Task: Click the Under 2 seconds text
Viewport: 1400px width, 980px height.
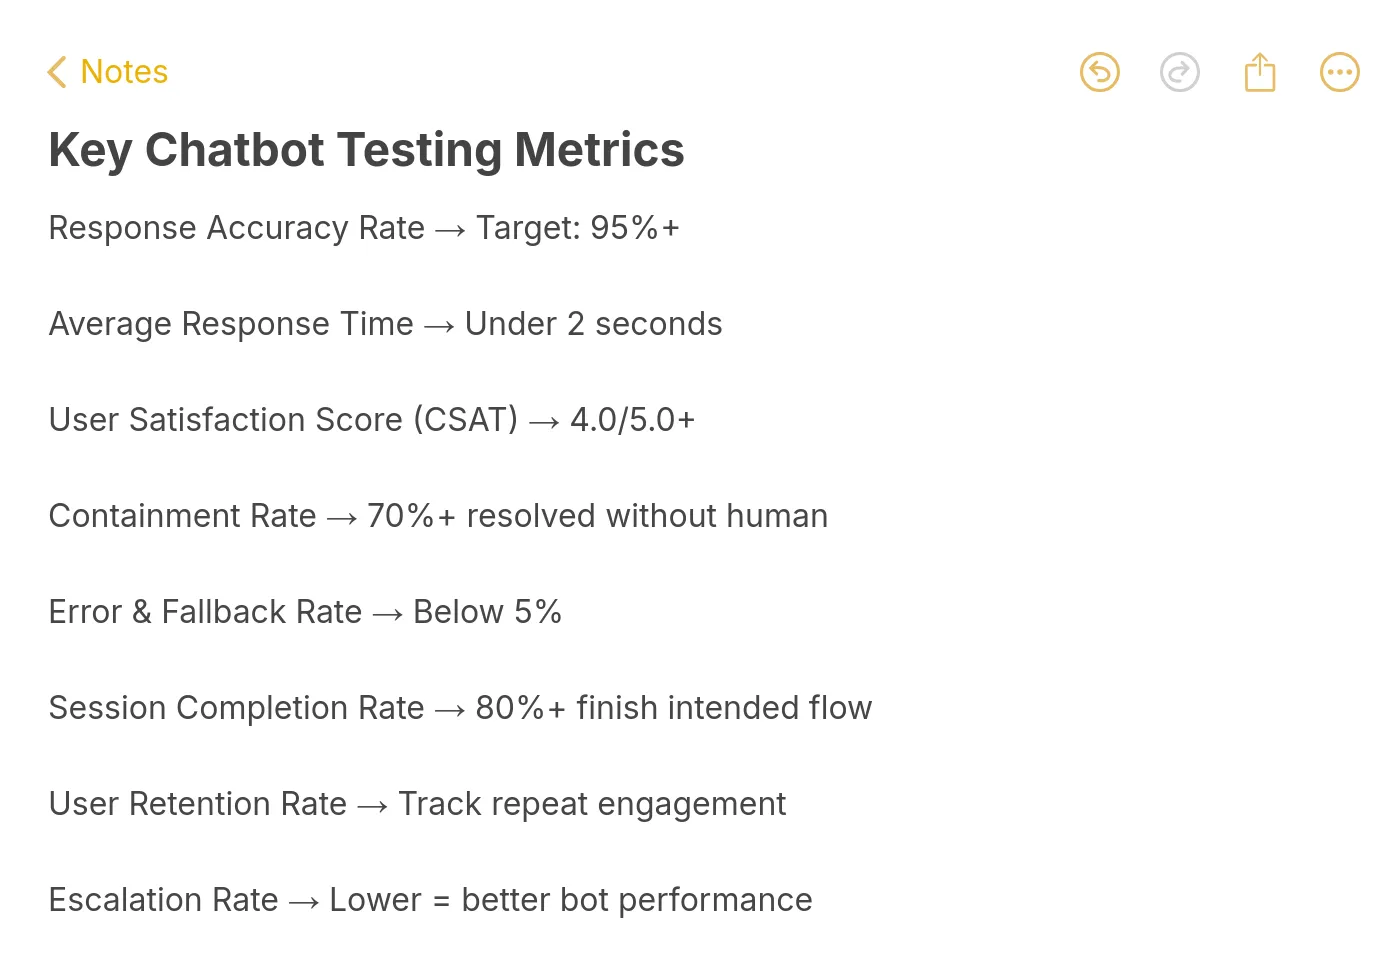Action: tap(593, 323)
